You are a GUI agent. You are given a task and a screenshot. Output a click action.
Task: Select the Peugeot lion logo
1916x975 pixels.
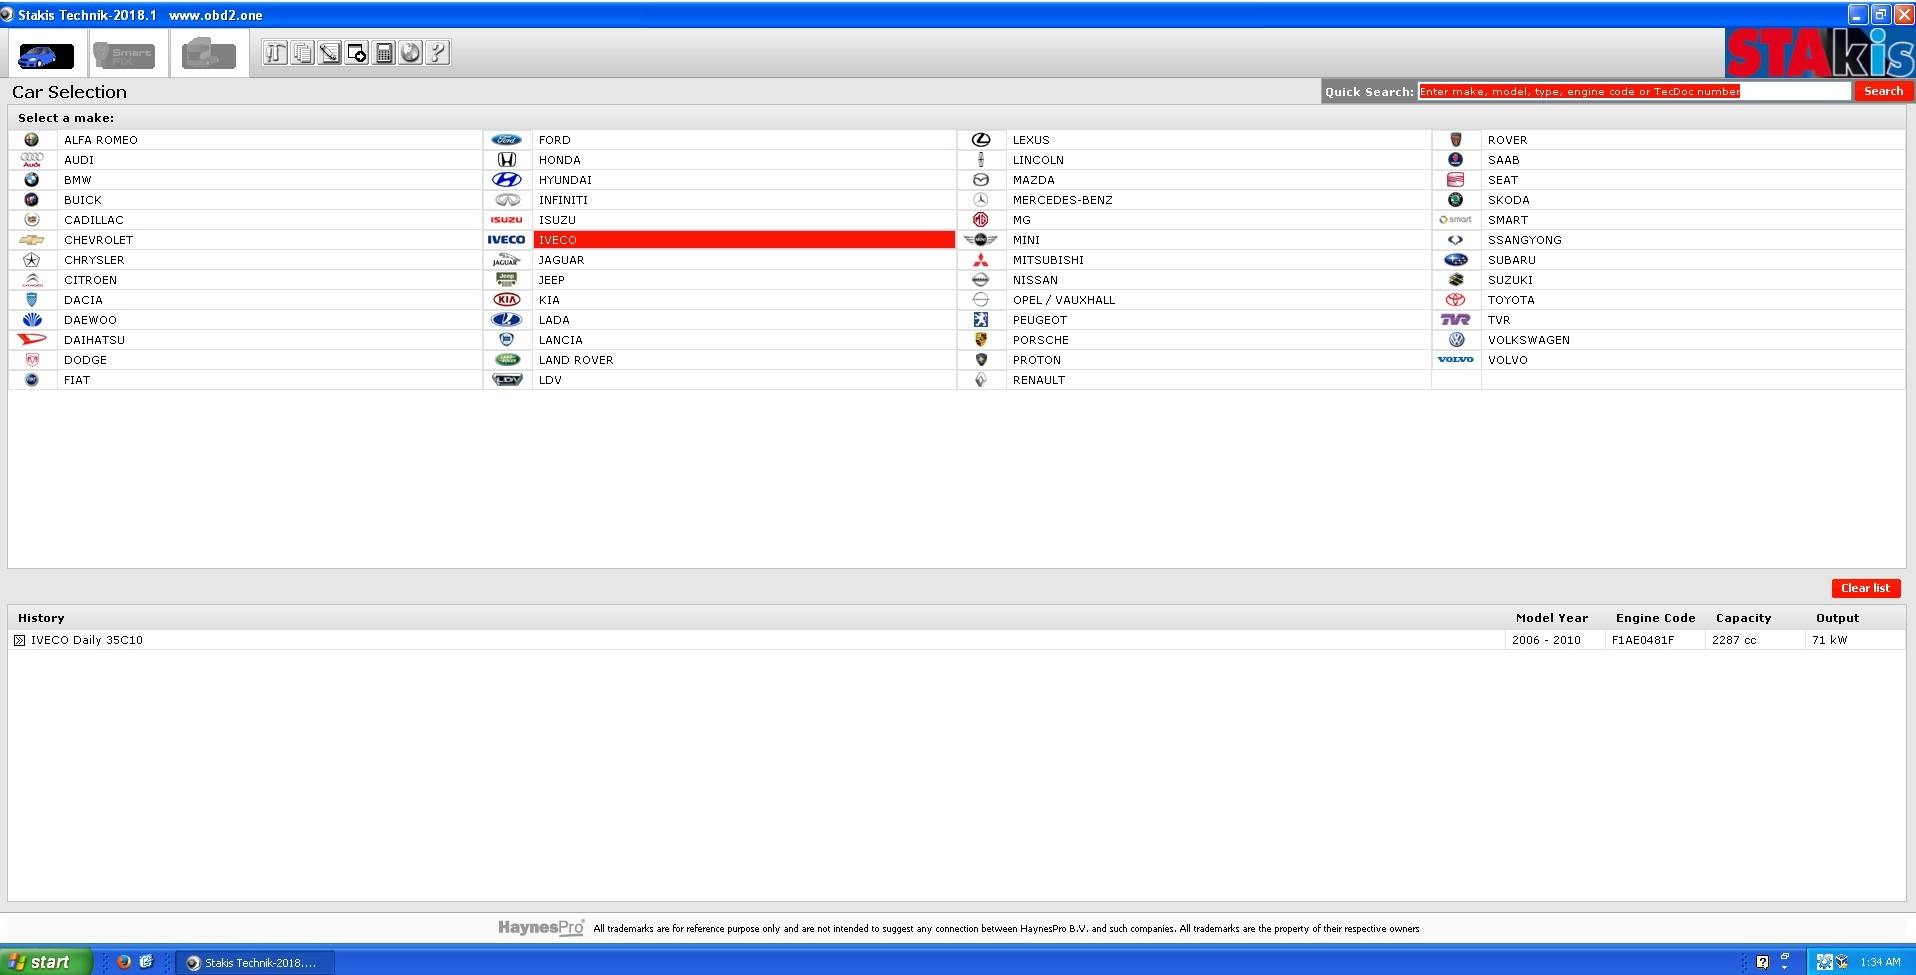(x=981, y=320)
